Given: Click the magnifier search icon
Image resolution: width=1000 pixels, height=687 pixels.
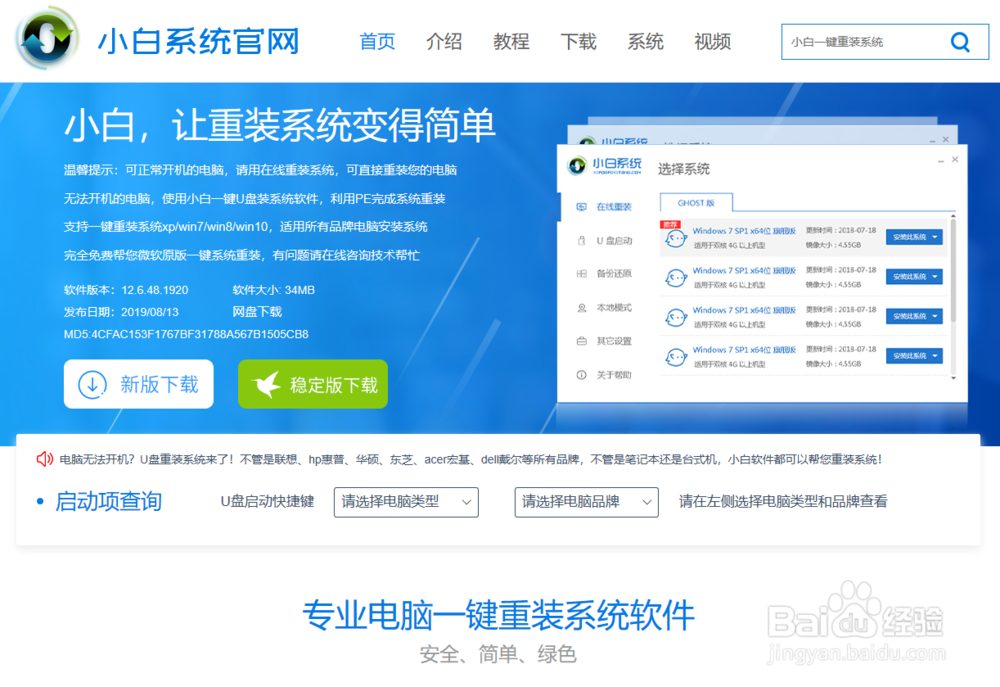Looking at the screenshot, I should [960, 42].
